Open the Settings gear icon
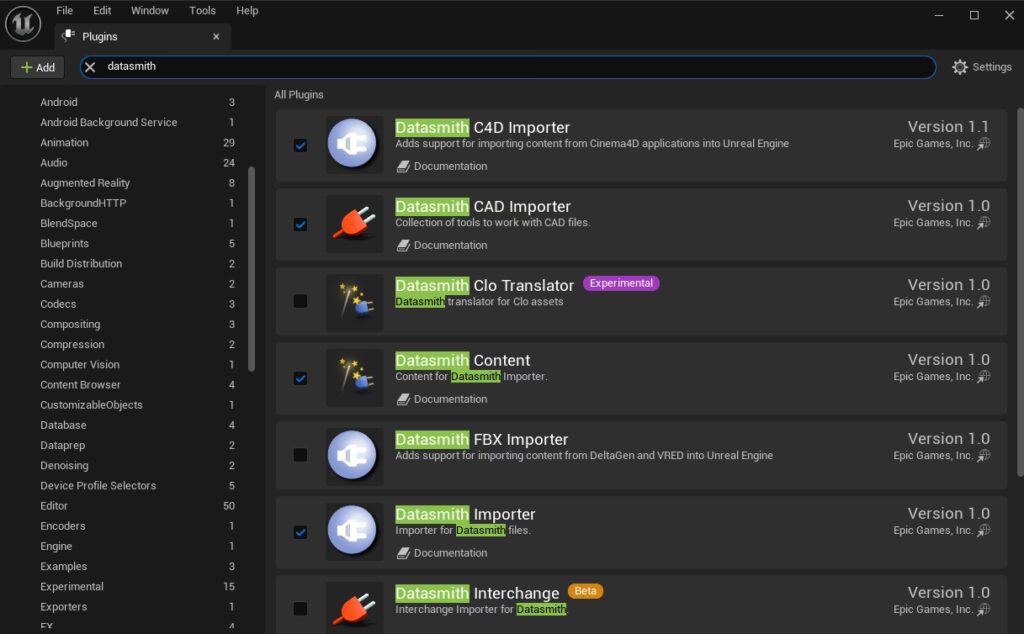 pyautogui.click(x=959, y=67)
